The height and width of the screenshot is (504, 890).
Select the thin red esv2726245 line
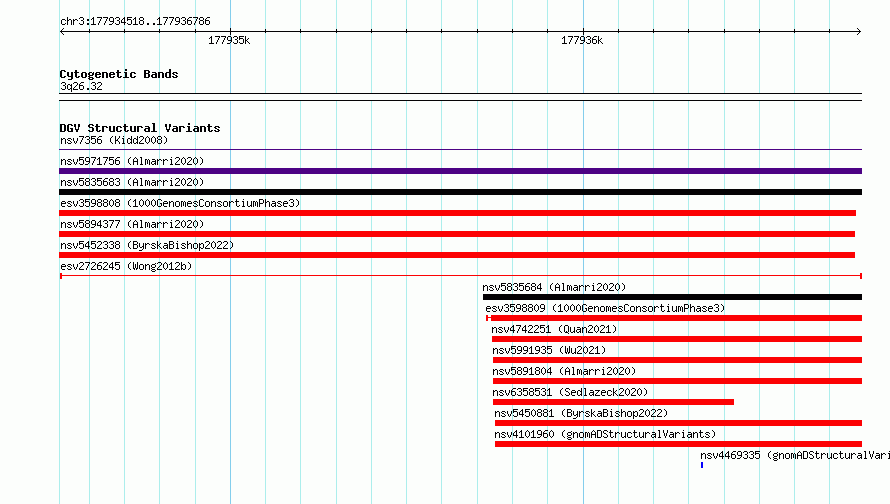point(461,276)
